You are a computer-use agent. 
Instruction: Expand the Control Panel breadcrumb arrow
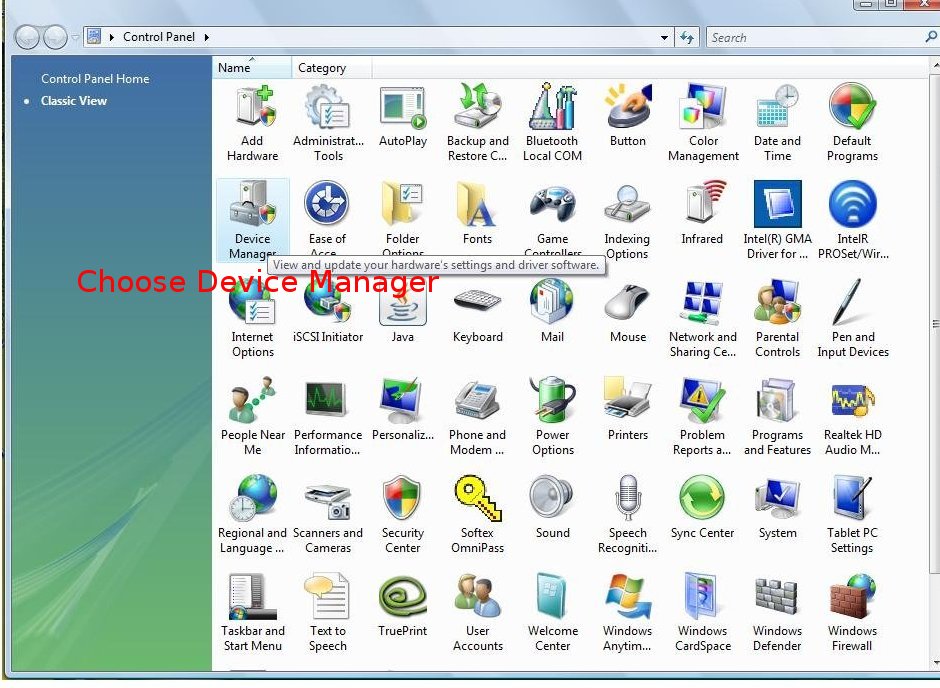pos(207,38)
